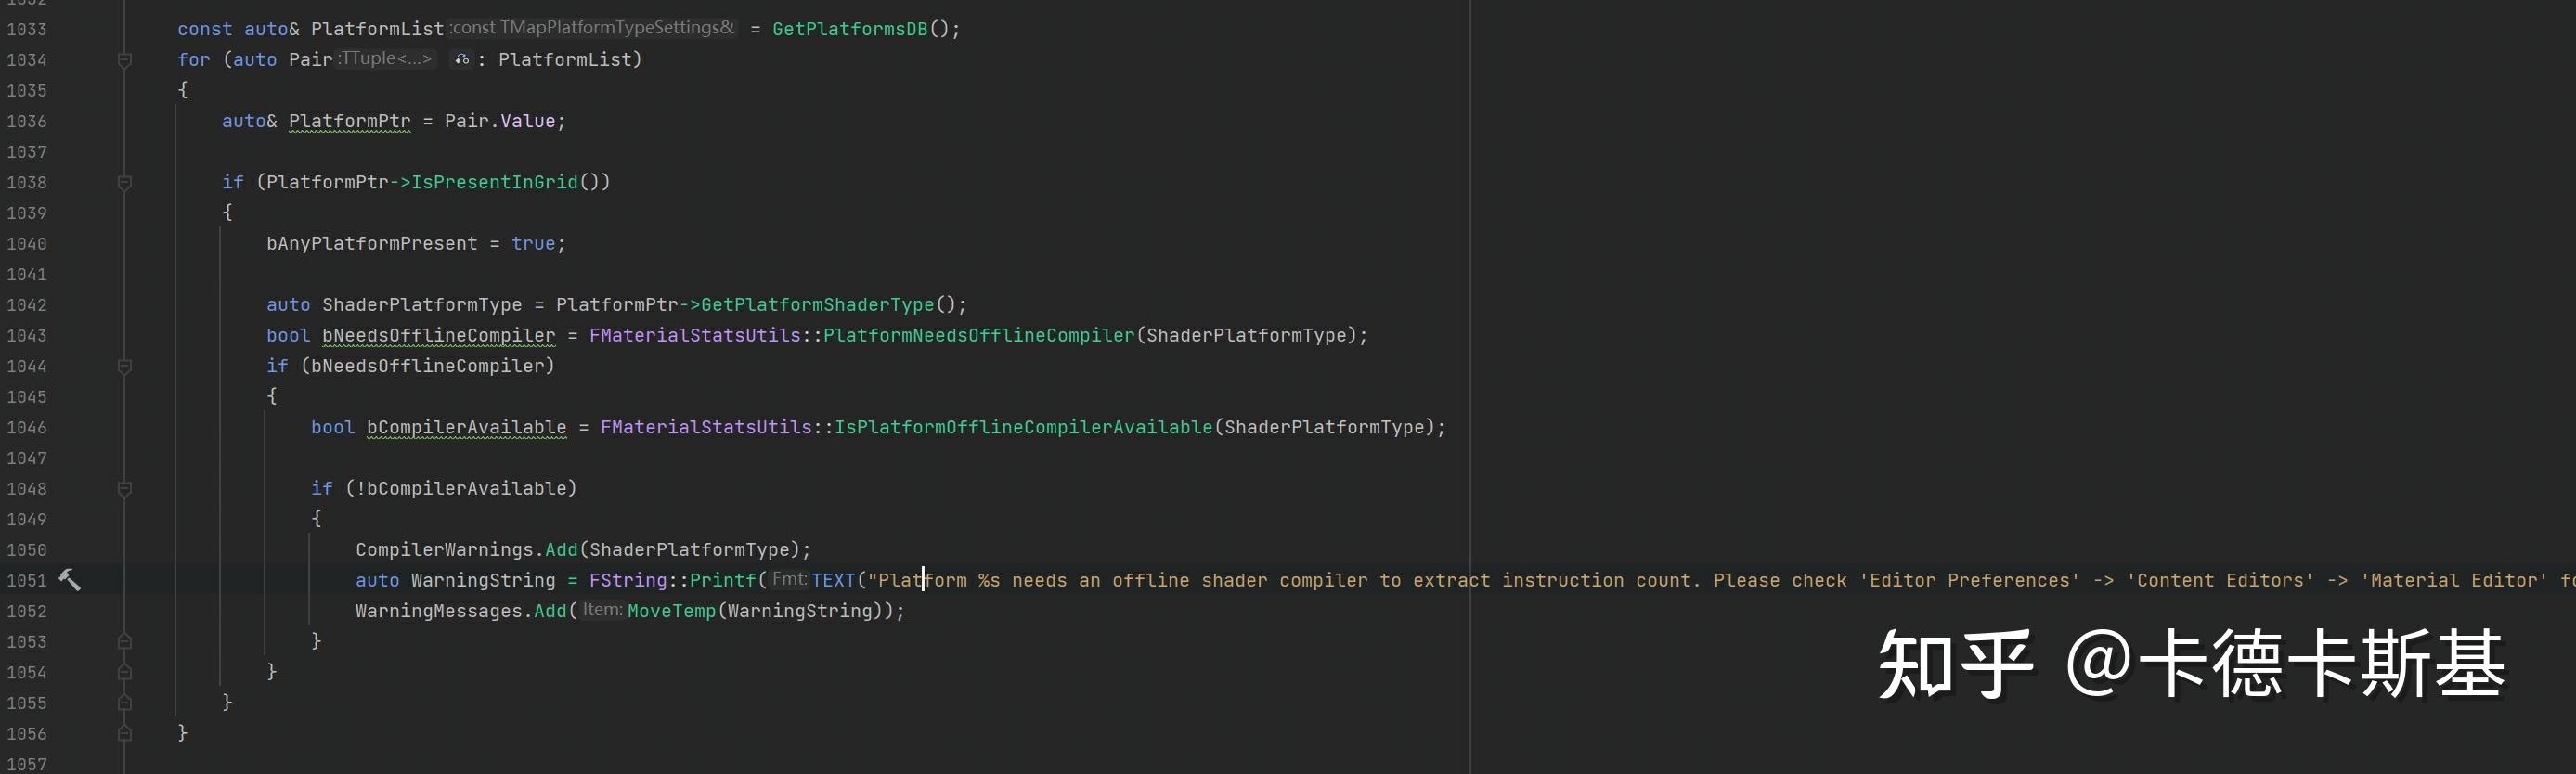Viewport: 2576px width, 774px height.
Task: Click 'Content Editors' in the warning string
Action: (x=2220, y=580)
